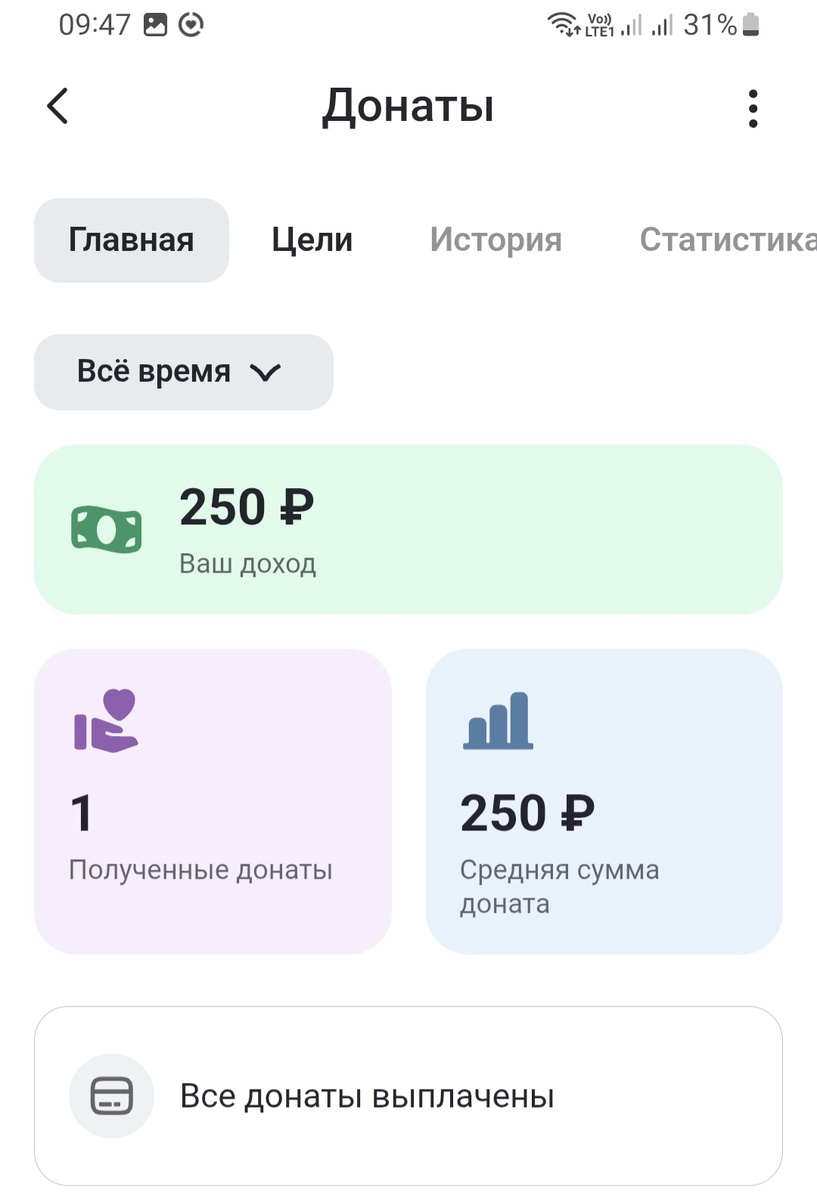
Task: Expand the Всё время period filter
Action: (x=183, y=372)
